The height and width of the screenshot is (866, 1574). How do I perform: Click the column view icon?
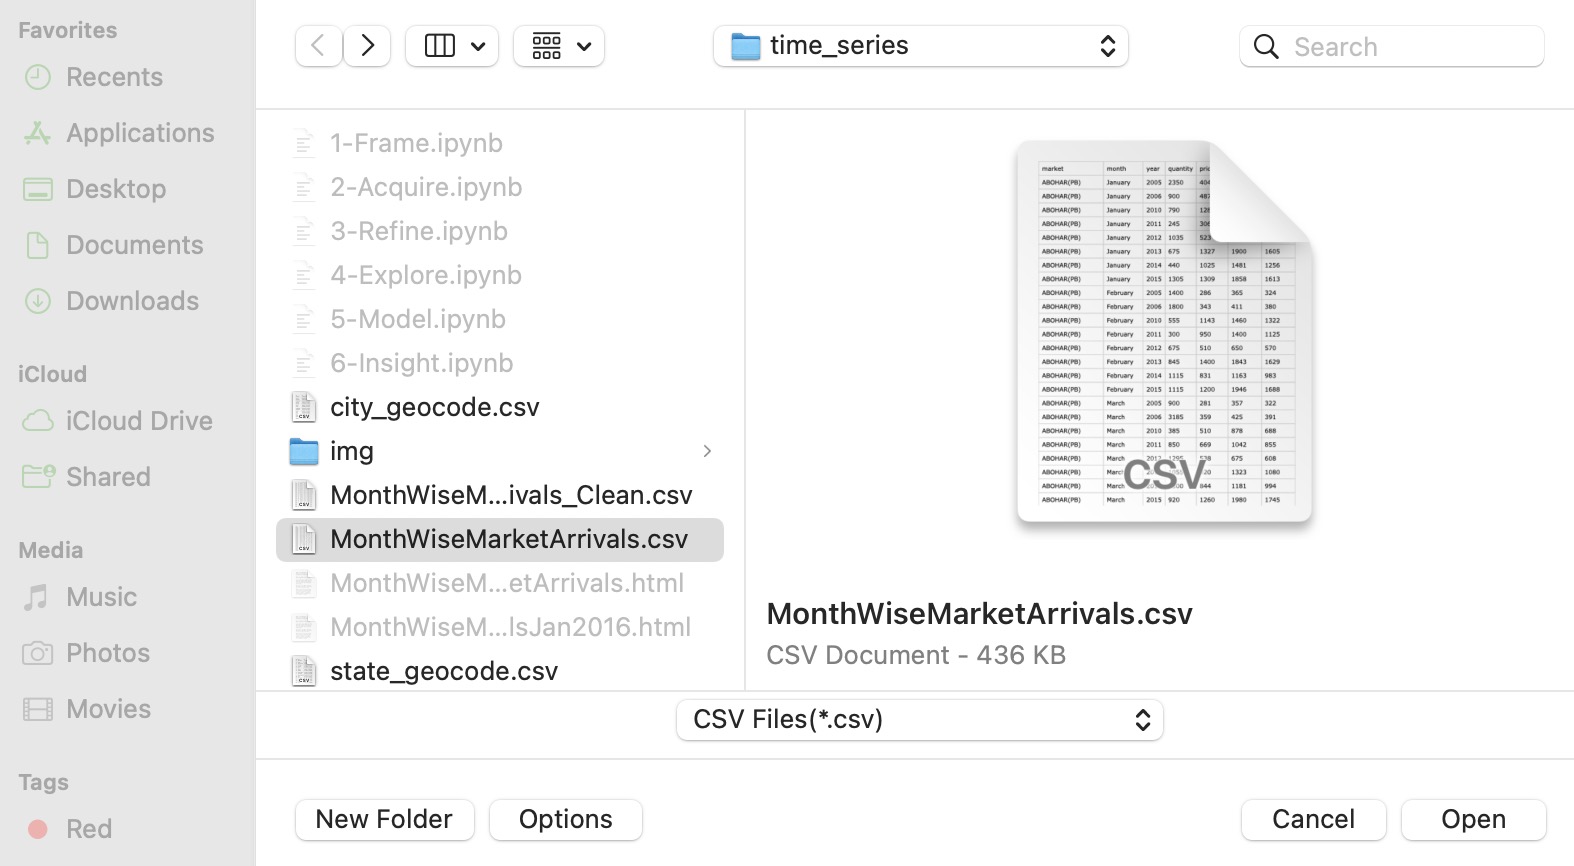[x=440, y=46]
